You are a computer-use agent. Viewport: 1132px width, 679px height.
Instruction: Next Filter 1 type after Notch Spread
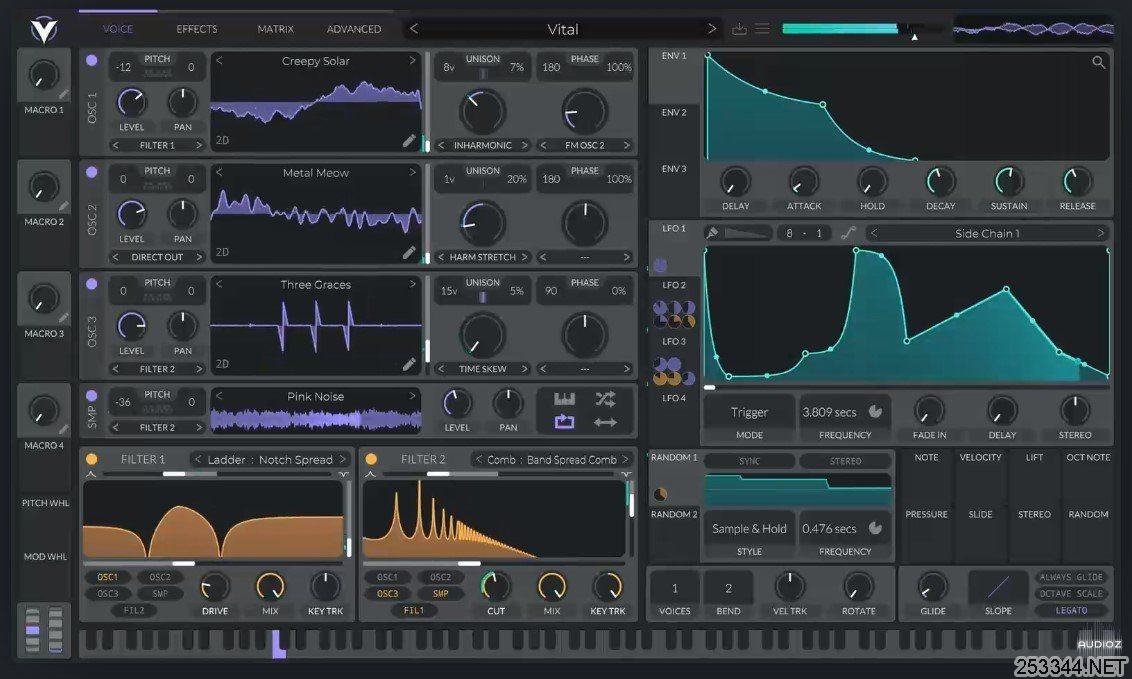click(x=343, y=459)
